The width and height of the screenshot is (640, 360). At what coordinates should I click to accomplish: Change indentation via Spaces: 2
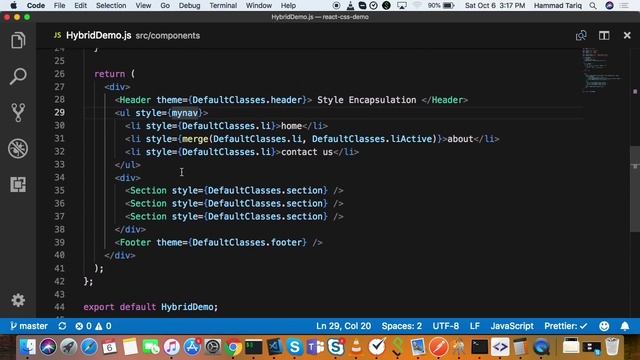click(402, 326)
